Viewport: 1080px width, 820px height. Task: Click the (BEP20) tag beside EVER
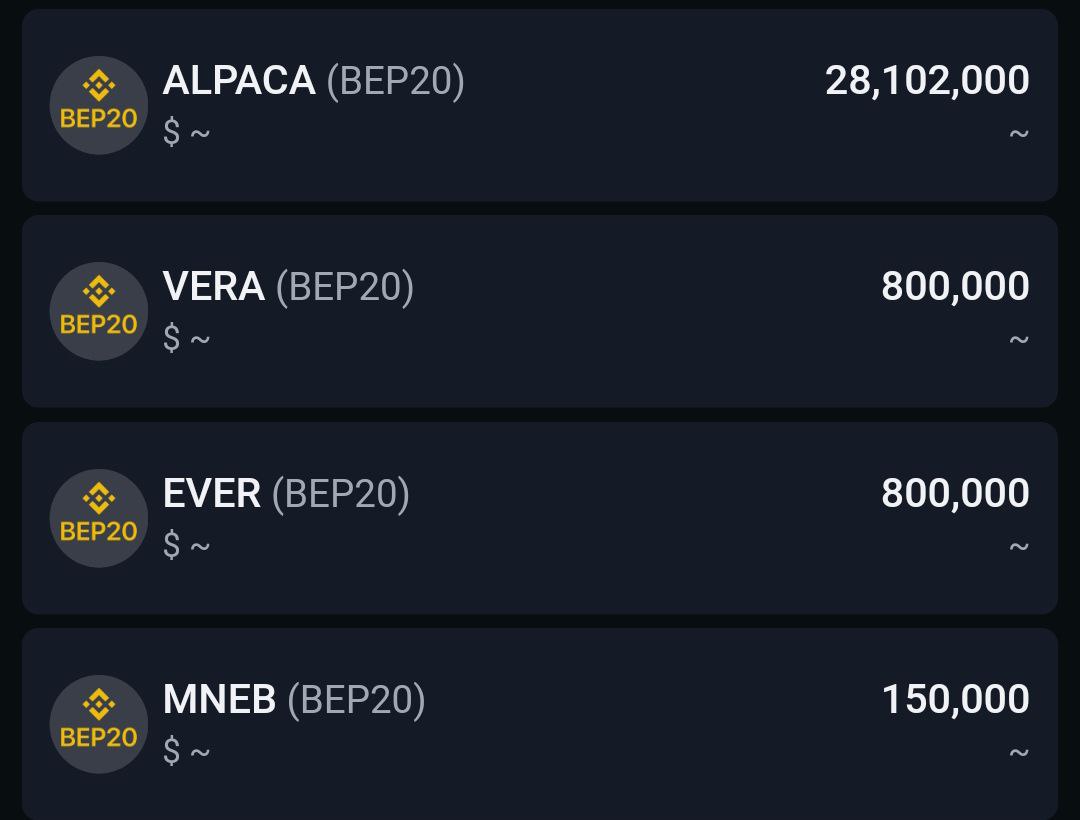pyautogui.click(x=341, y=494)
